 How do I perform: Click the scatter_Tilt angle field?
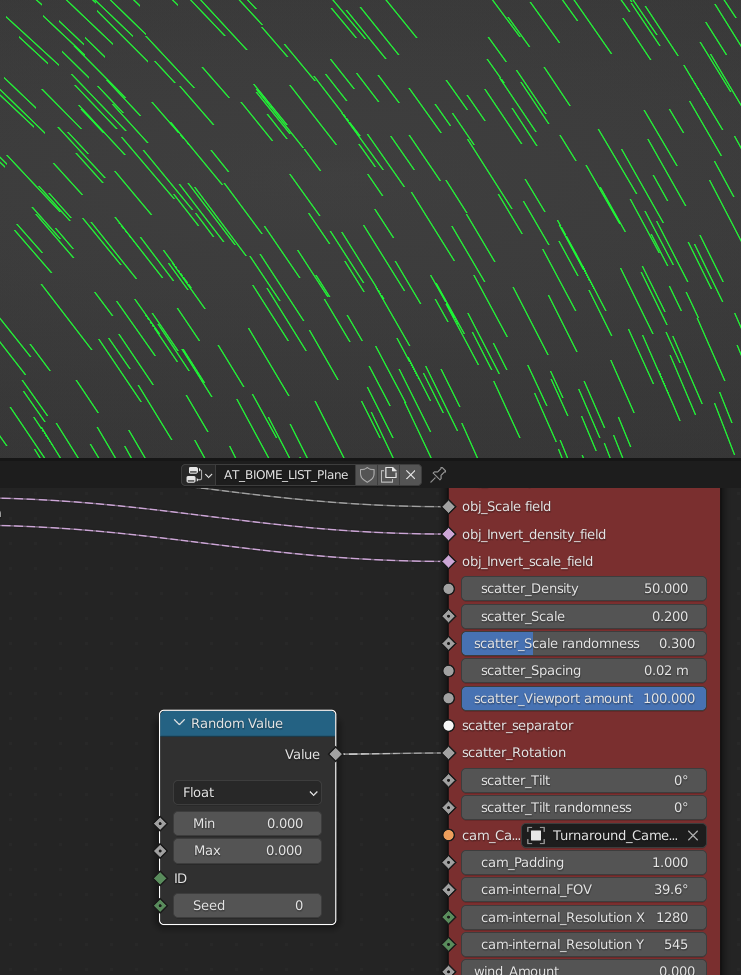coord(584,780)
